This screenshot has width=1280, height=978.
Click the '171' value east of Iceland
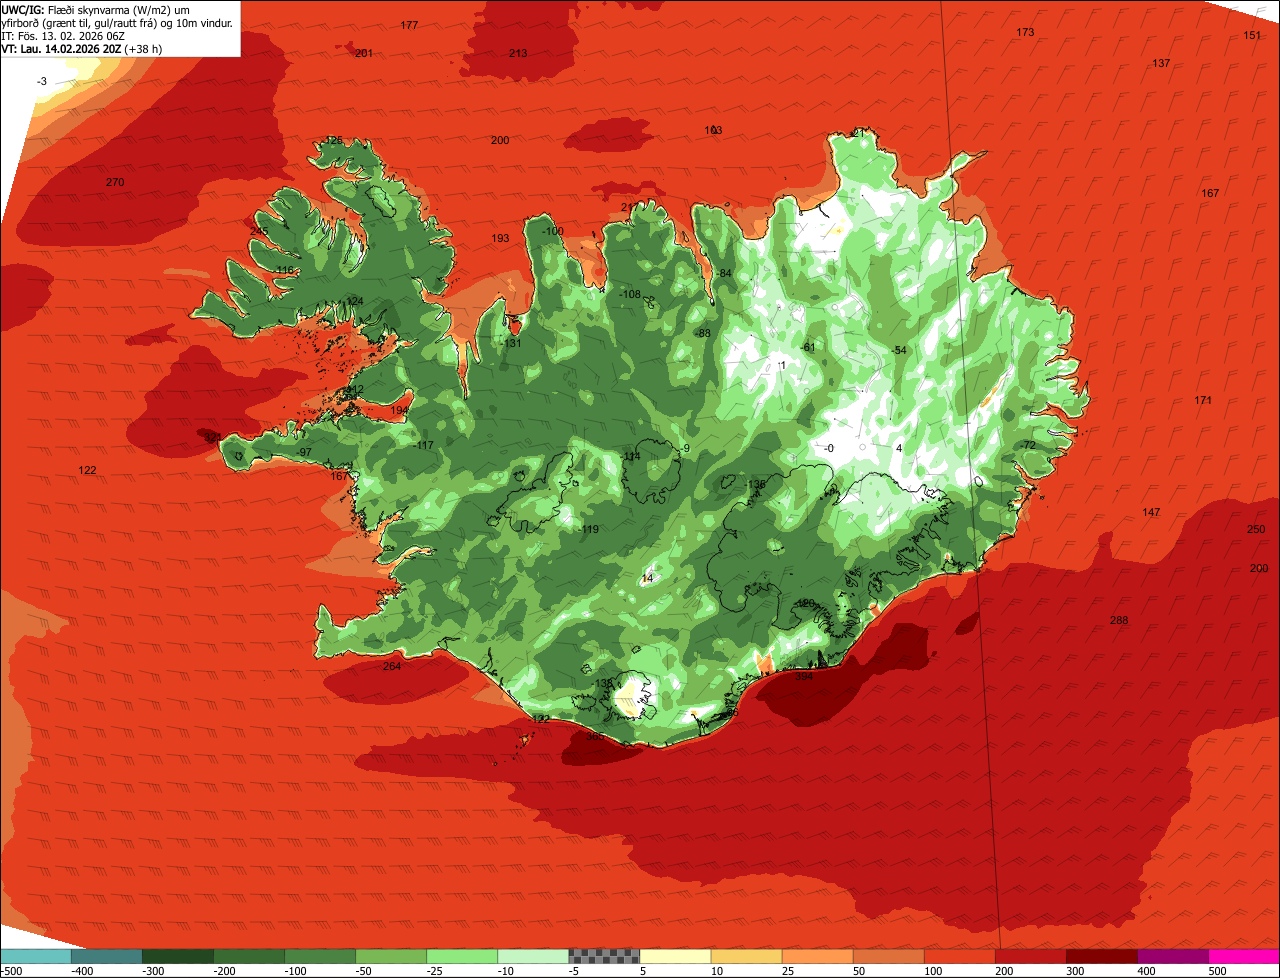pyautogui.click(x=1203, y=400)
